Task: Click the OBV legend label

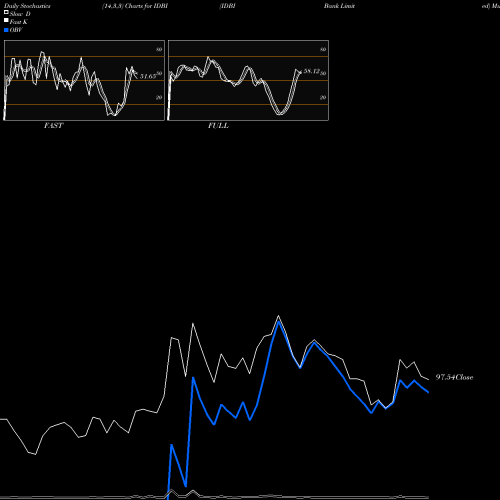Action: point(16,30)
